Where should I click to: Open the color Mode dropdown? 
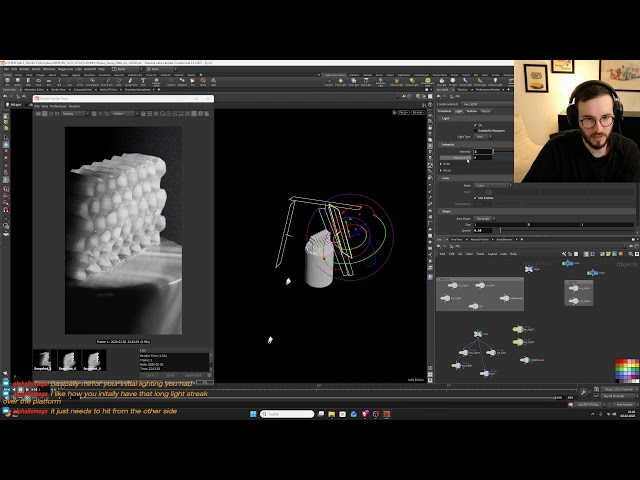click(493, 185)
